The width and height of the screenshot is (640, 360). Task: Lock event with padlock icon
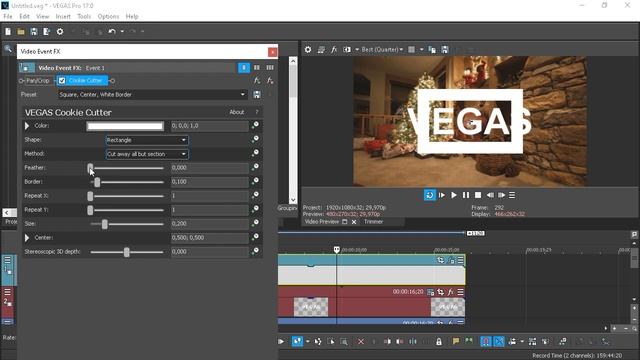tap(439, 342)
